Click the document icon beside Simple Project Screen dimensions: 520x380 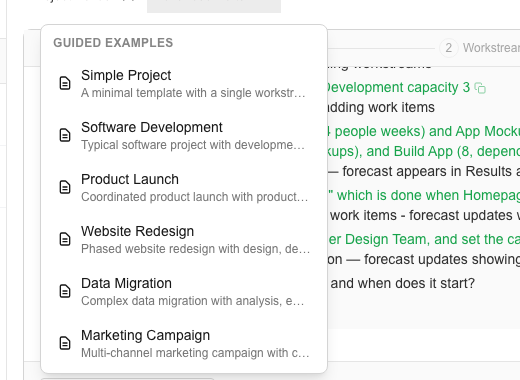pos(65,83)
